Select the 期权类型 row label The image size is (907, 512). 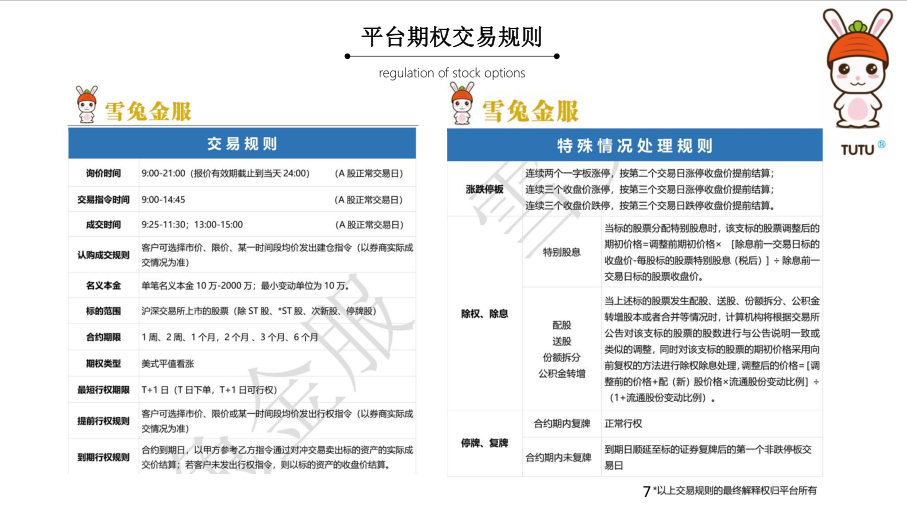(x=103, y=362)
